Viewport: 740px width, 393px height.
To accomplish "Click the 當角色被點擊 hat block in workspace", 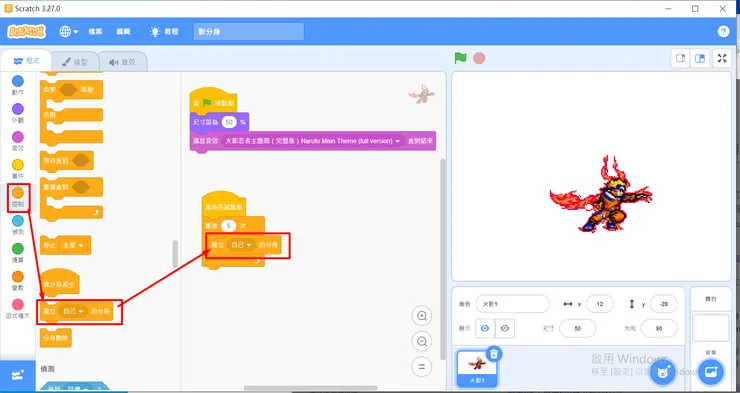I will [224, 206].
